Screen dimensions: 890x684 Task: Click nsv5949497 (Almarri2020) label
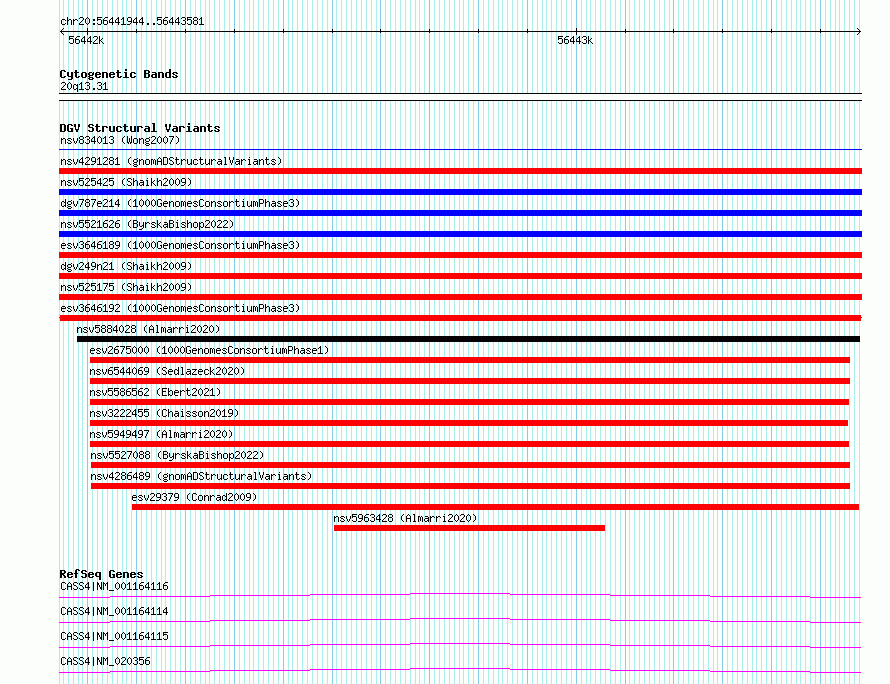(x=161, y=434)
